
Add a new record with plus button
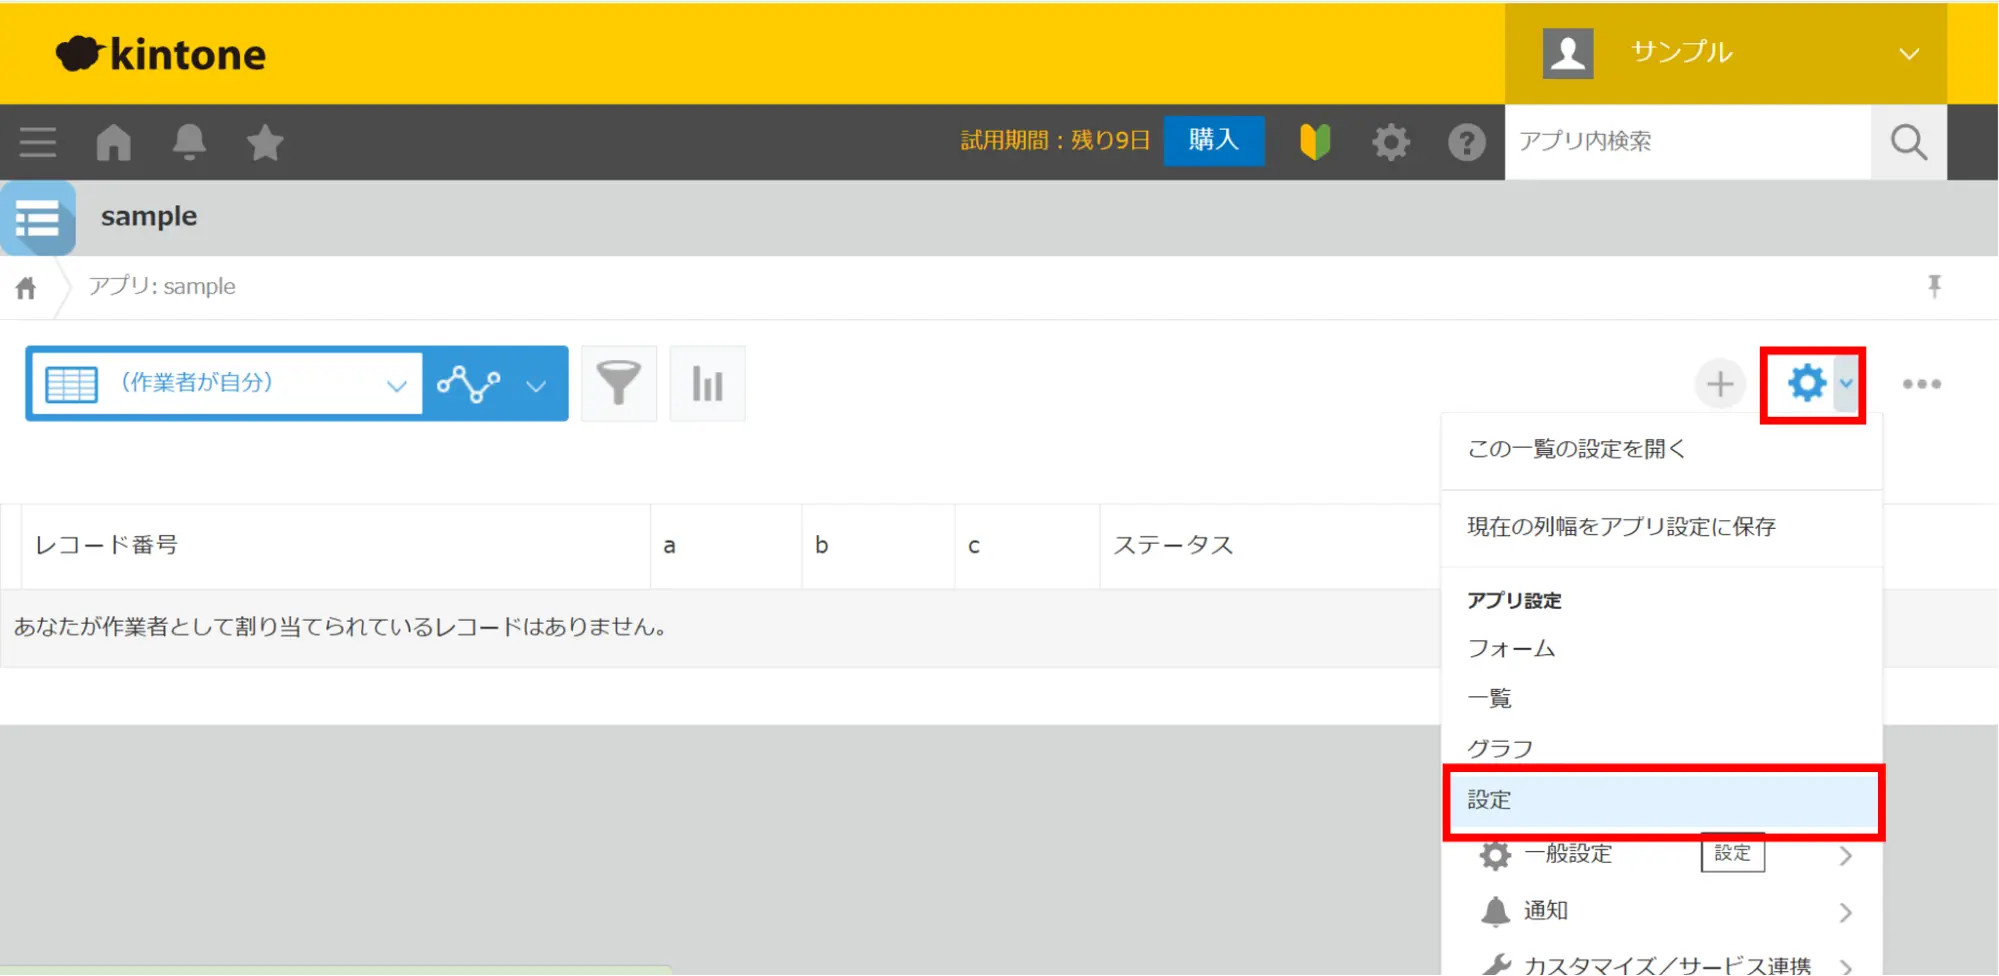[1720, 384]
